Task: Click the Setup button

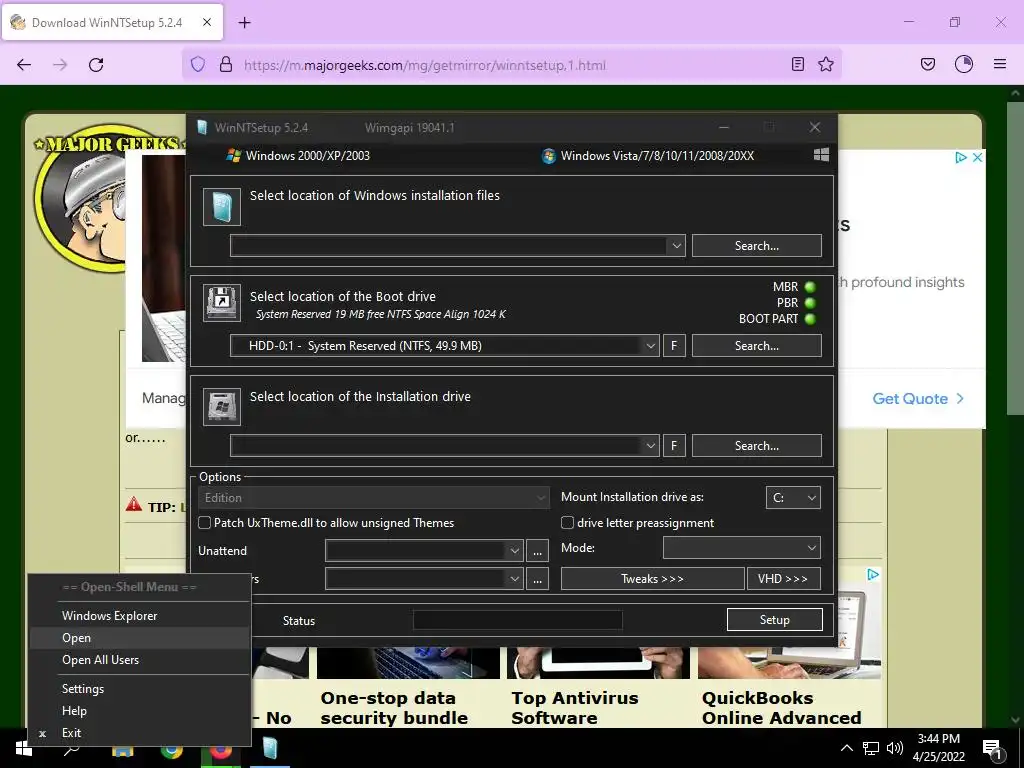Action: pyautogui.click(x=775, y=620)
